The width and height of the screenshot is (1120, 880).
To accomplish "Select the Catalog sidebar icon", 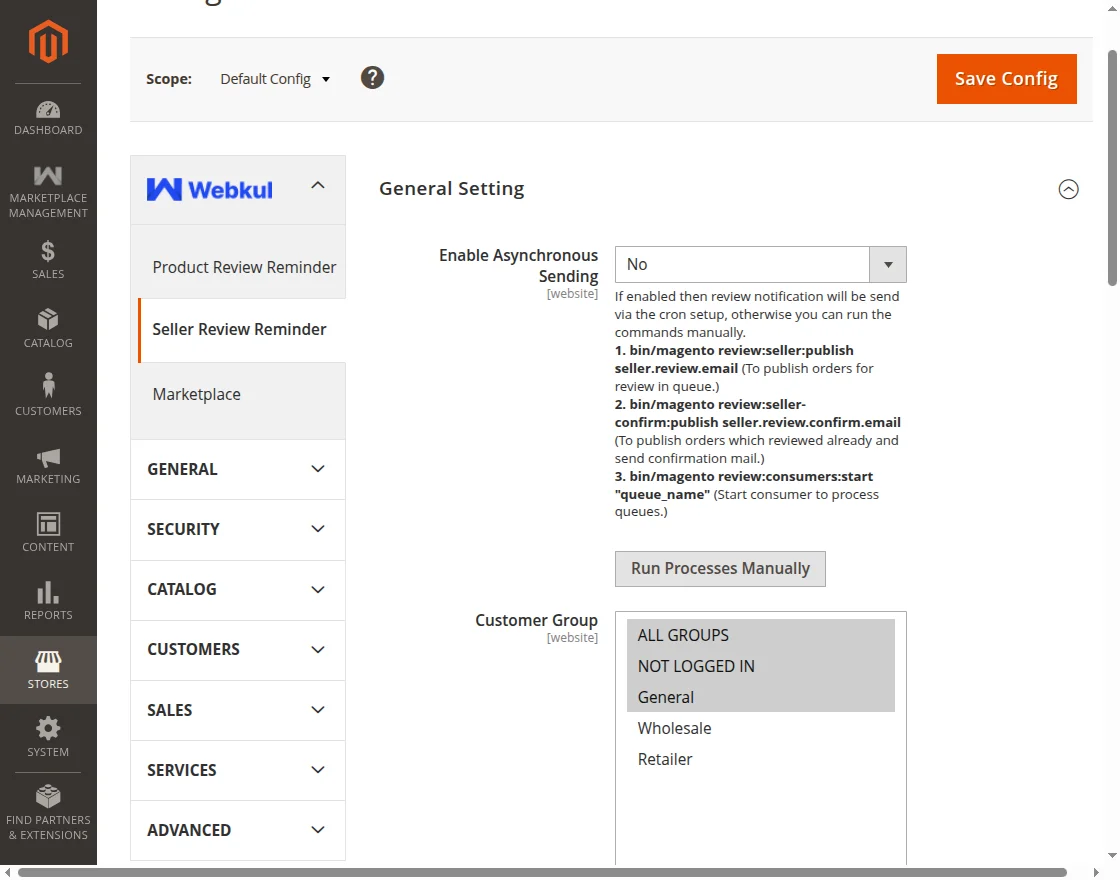I will (x=48, y=322).
